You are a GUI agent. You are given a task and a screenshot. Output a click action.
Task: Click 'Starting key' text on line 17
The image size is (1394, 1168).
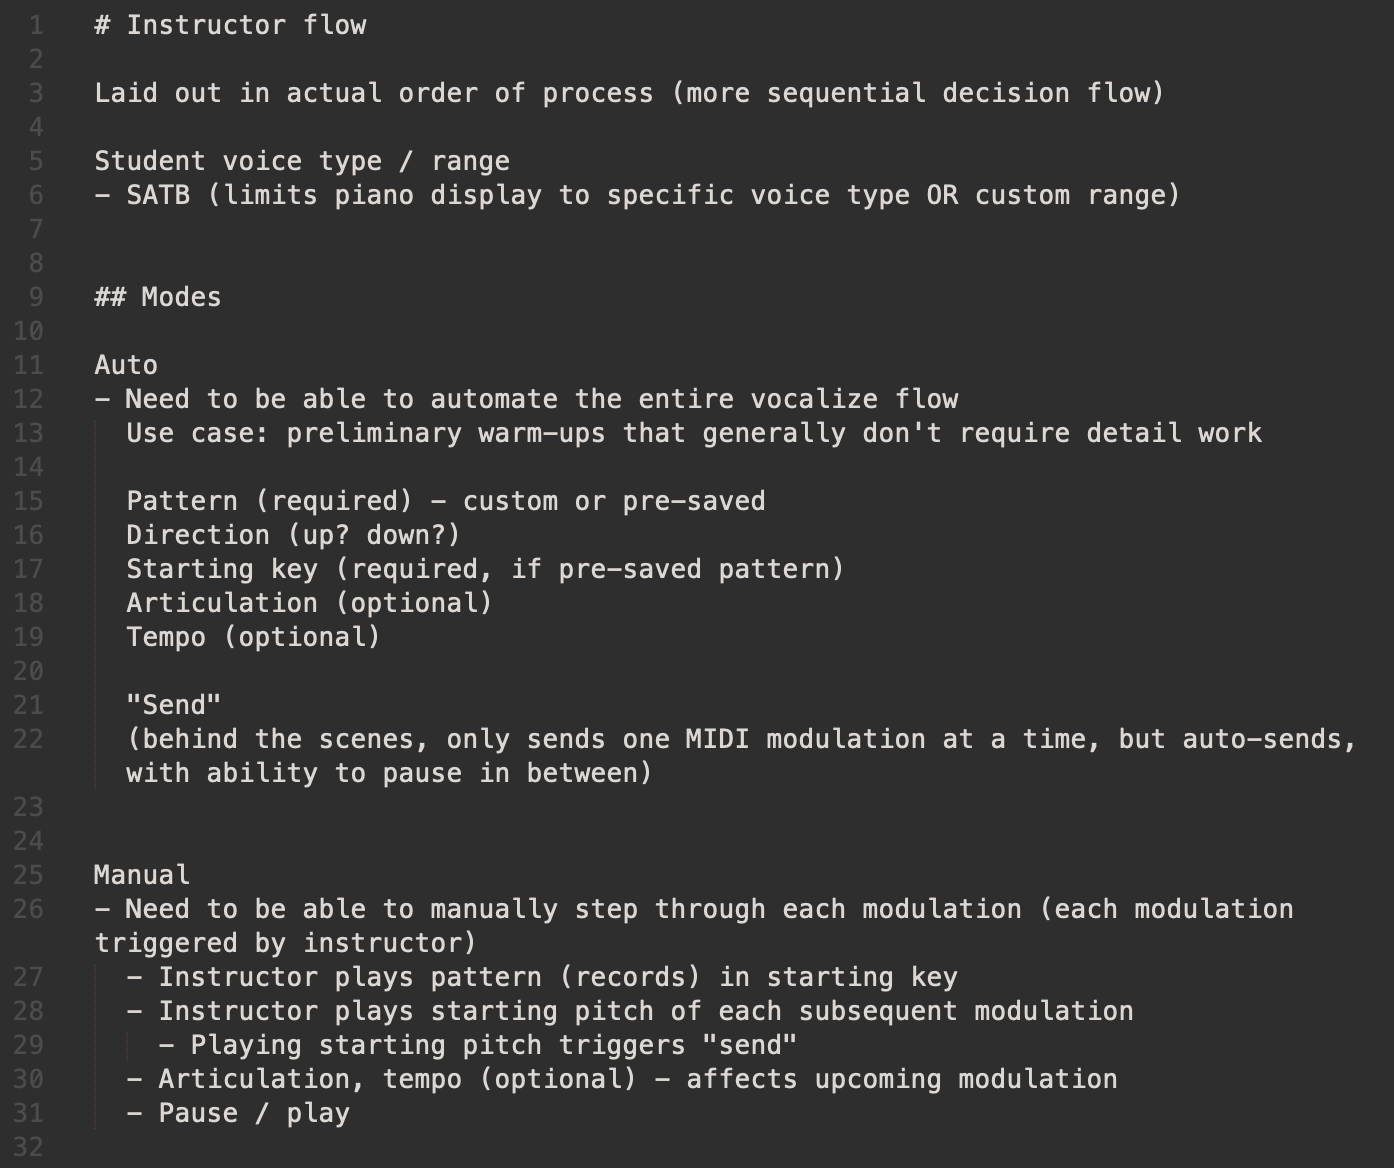pos(222,569)
